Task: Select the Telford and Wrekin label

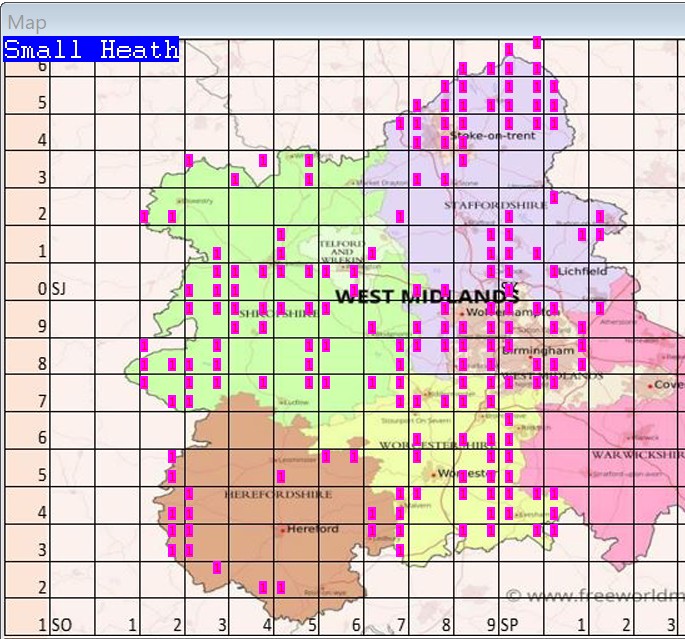Action: [x=340, y=251]
